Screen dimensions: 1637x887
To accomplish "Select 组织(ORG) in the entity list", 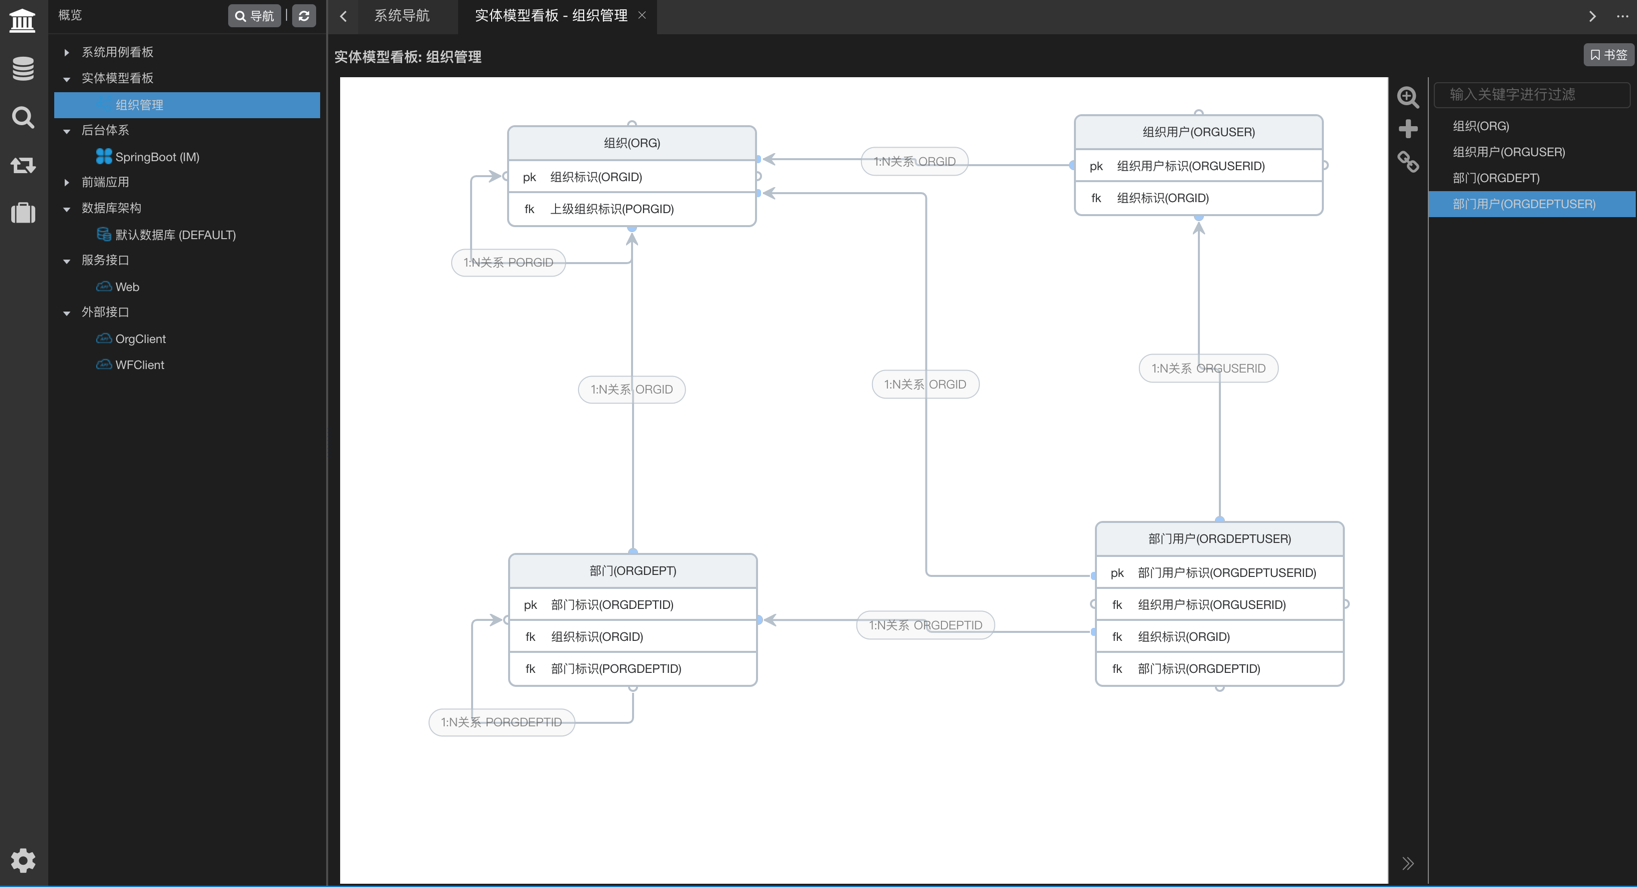I will (x=1532, y=126).
